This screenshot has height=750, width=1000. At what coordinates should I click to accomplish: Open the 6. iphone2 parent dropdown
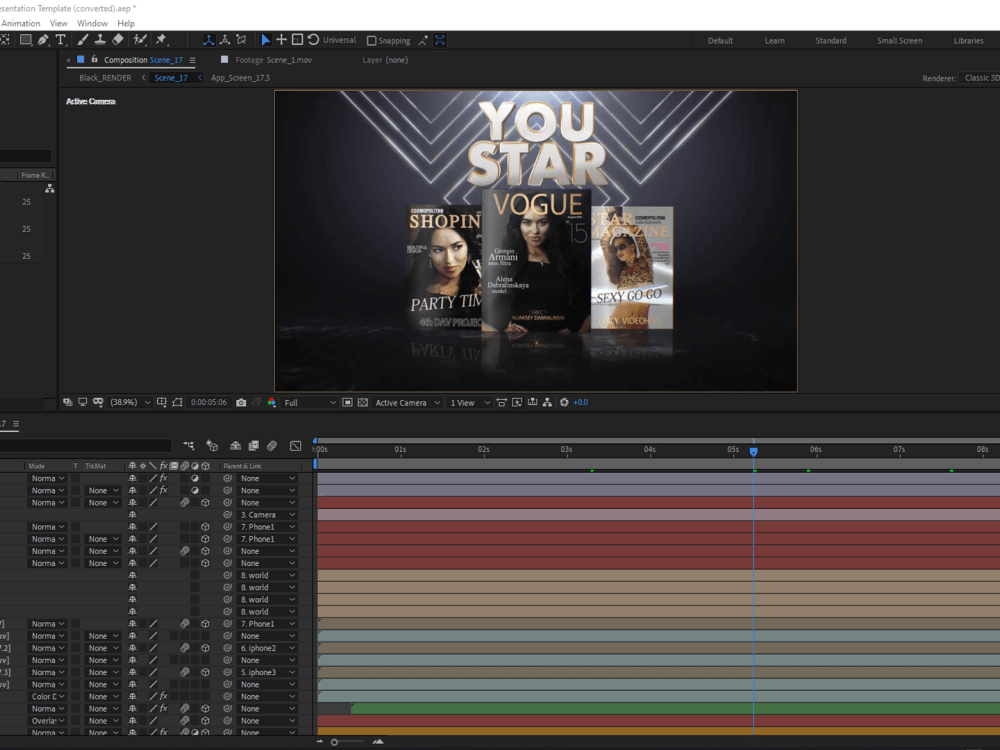pos(267,648)
